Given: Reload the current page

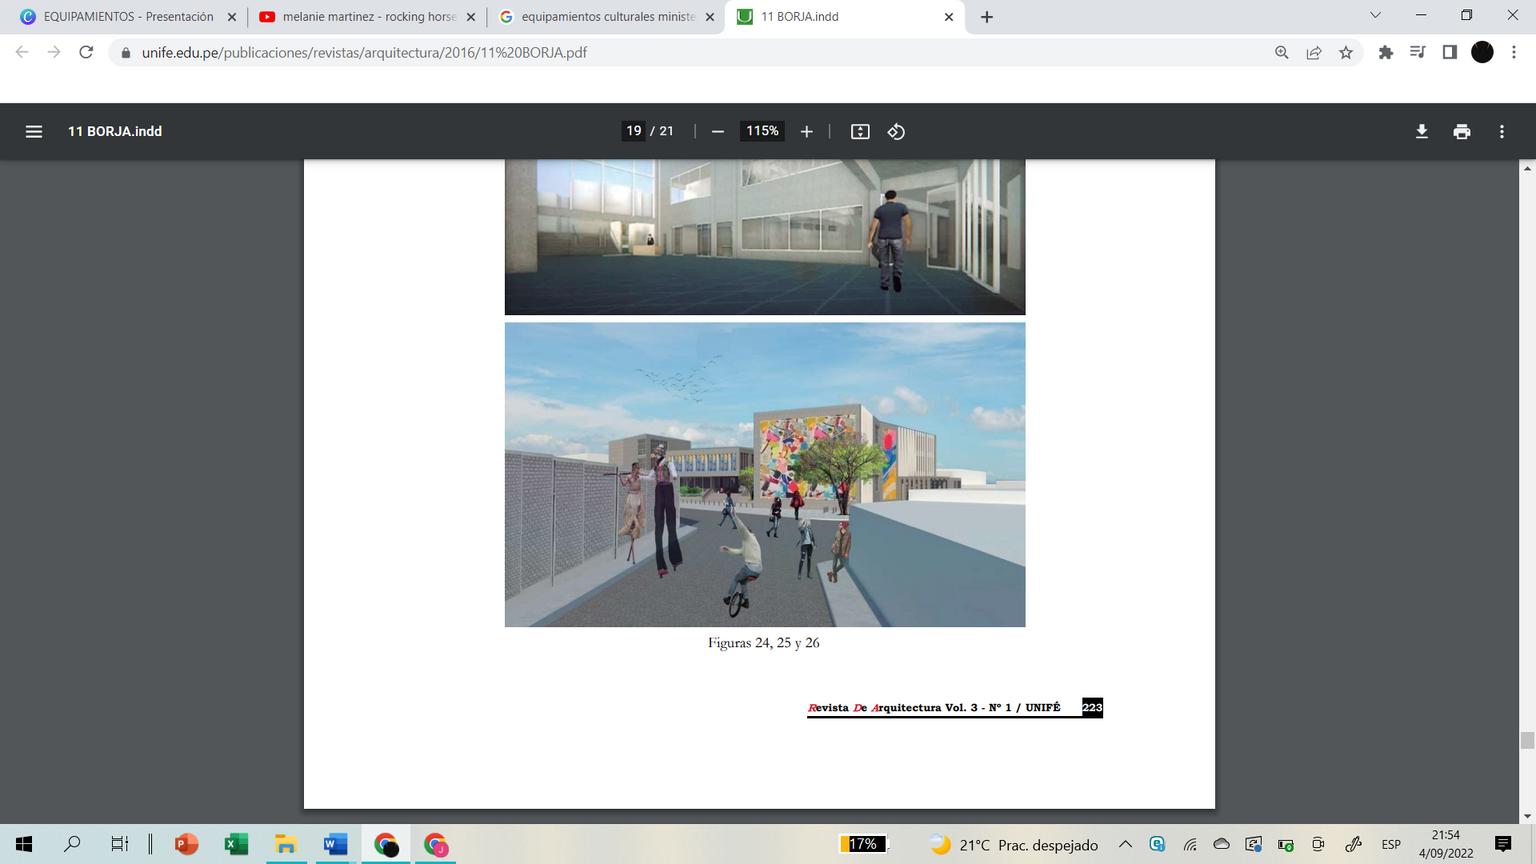Looking at the screenshot, I should pyautogui.click(x=86, y=52).
